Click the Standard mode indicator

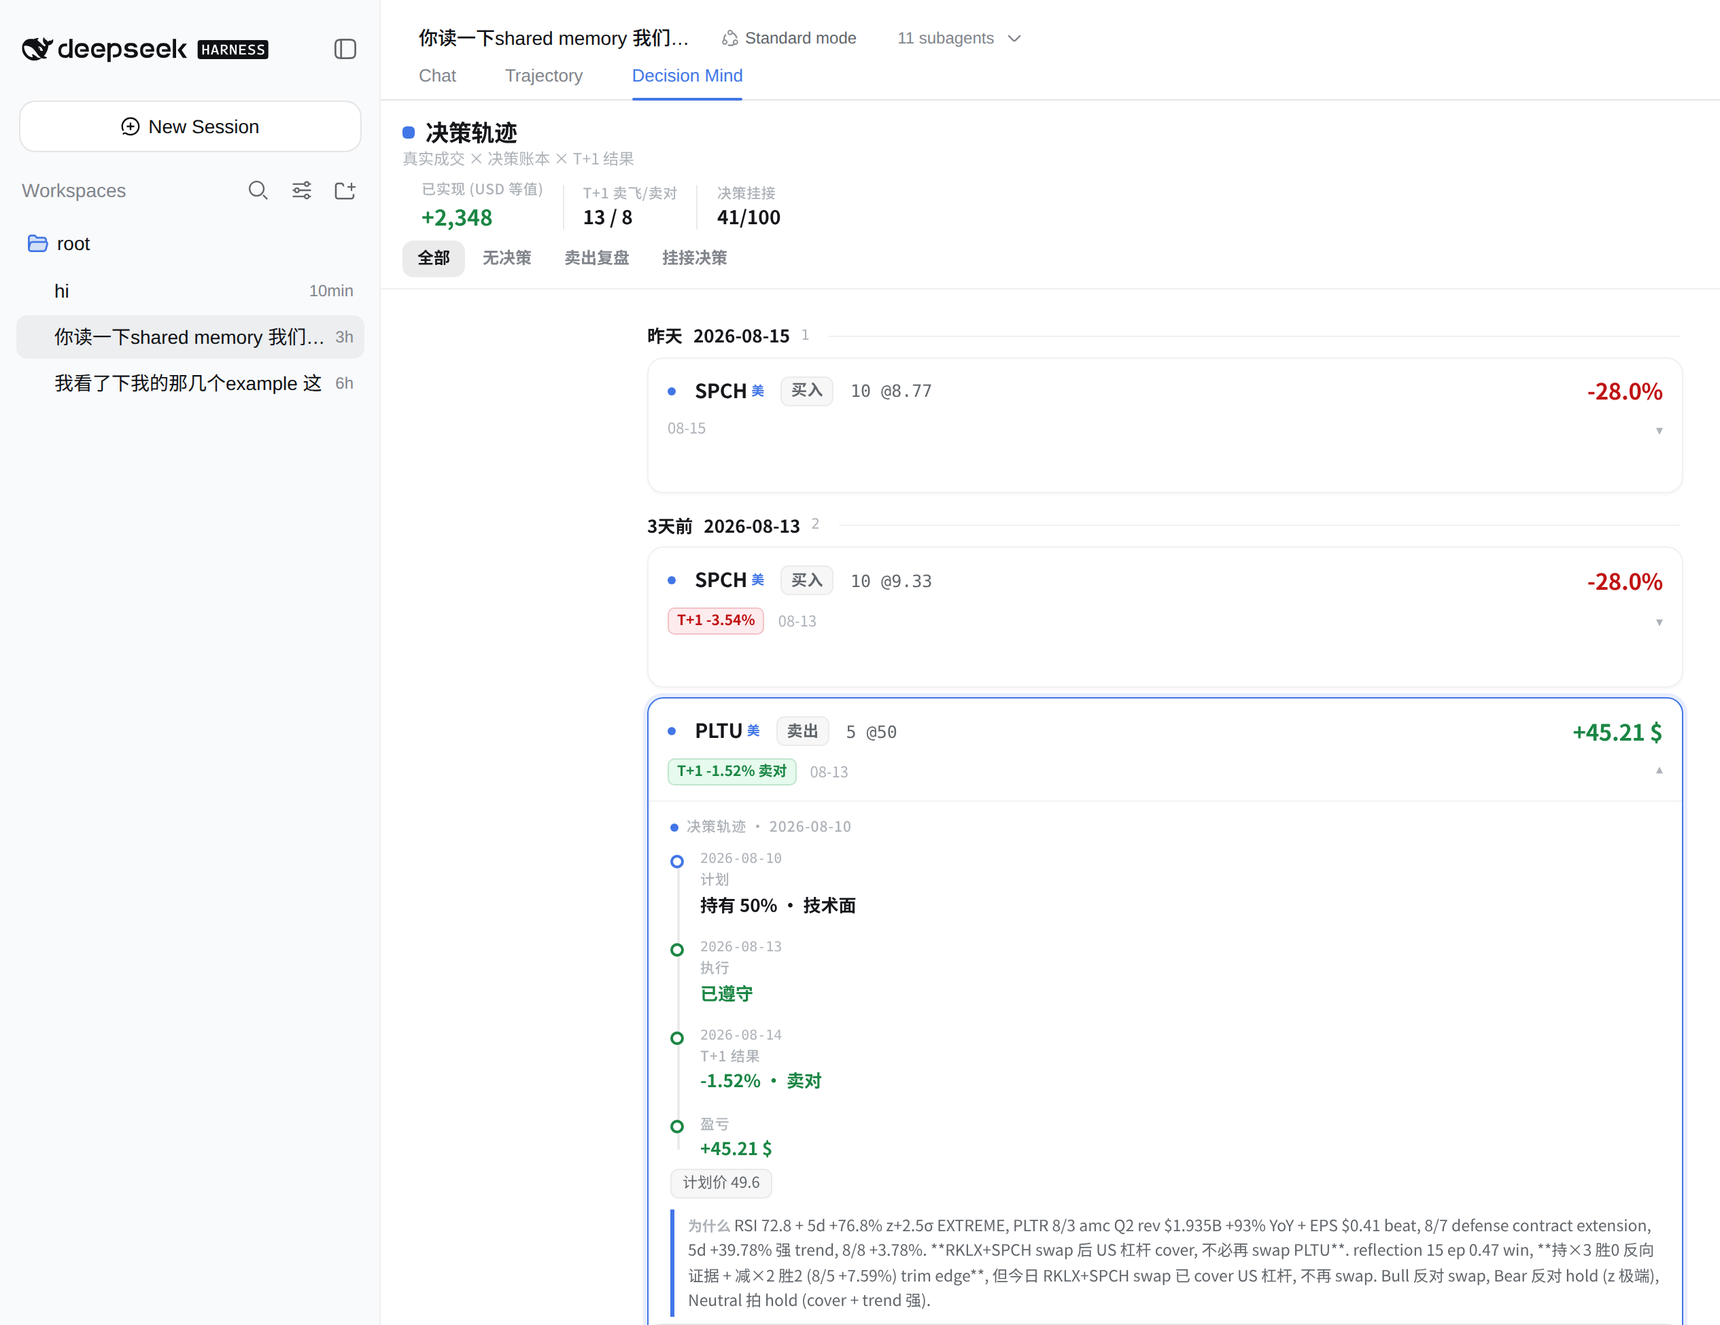[x=789, y=38]
